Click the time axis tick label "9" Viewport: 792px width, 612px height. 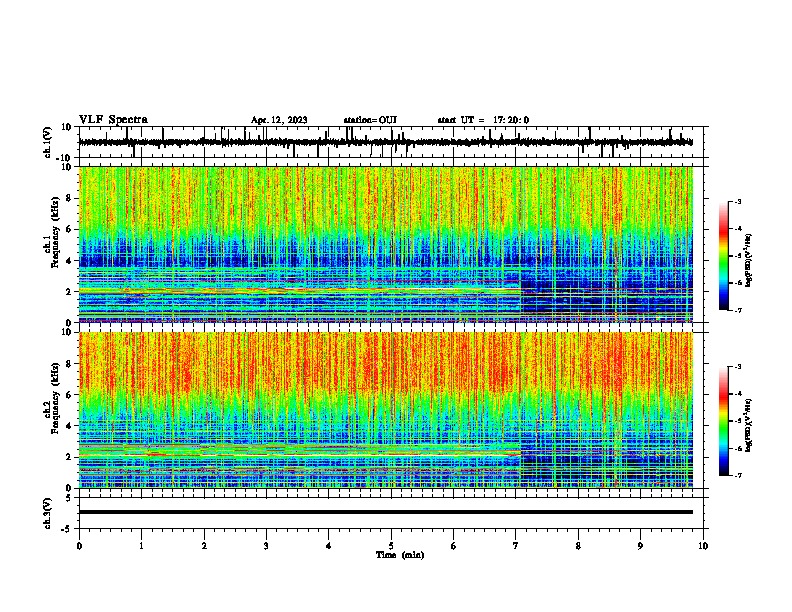tap(640, 546)
